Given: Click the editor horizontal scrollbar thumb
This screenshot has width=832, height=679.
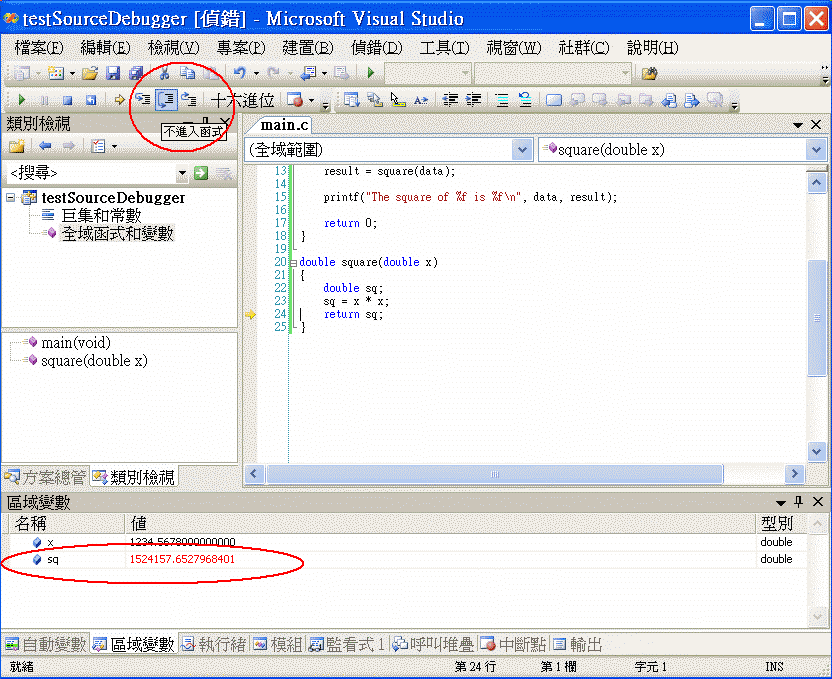Looking at the screenshot, I should (495, 474).
